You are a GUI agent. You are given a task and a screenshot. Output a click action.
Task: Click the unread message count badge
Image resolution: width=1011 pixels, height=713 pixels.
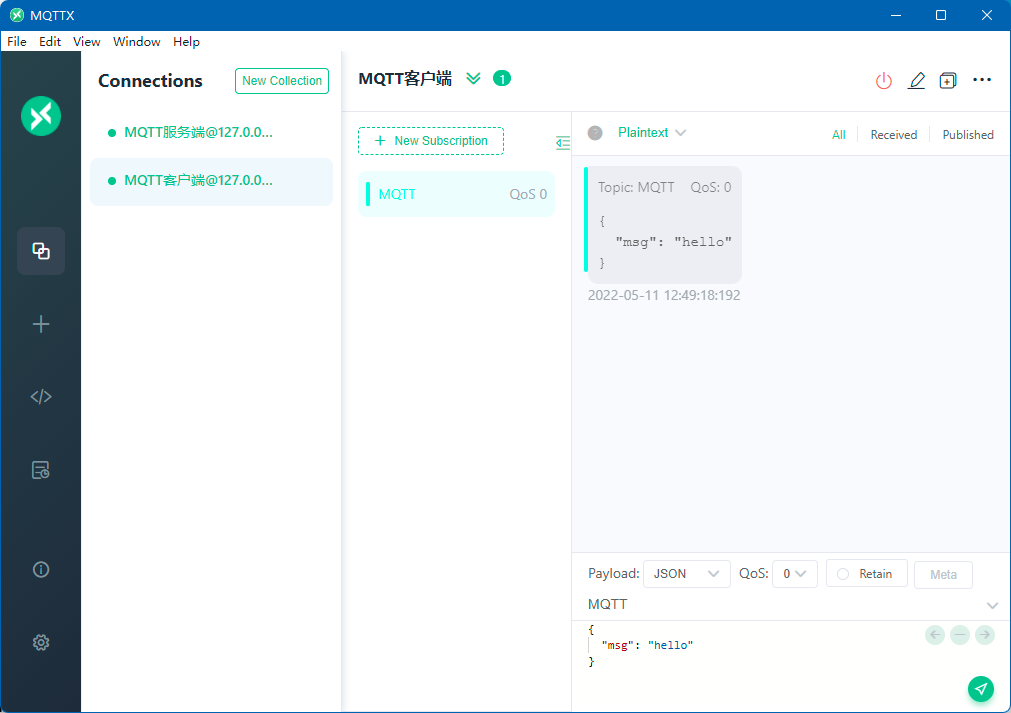click(502, 79)
